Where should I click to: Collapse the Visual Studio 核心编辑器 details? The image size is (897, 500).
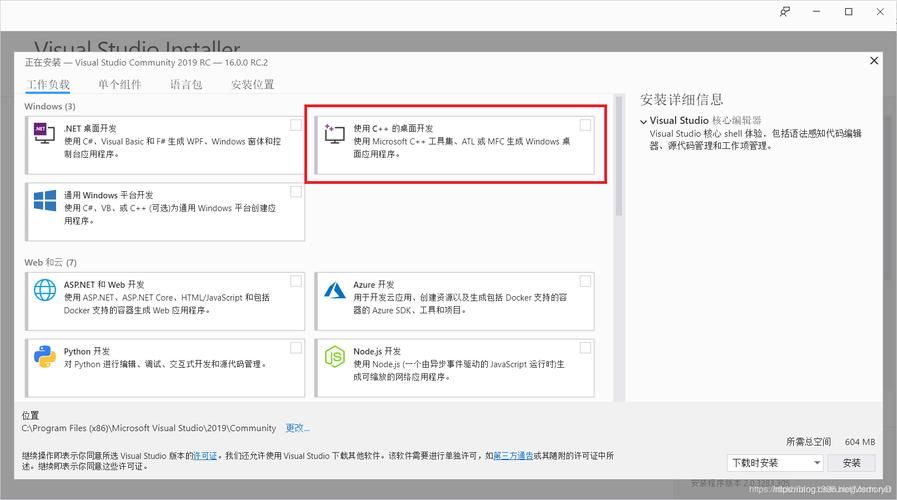tap(644, 121)
